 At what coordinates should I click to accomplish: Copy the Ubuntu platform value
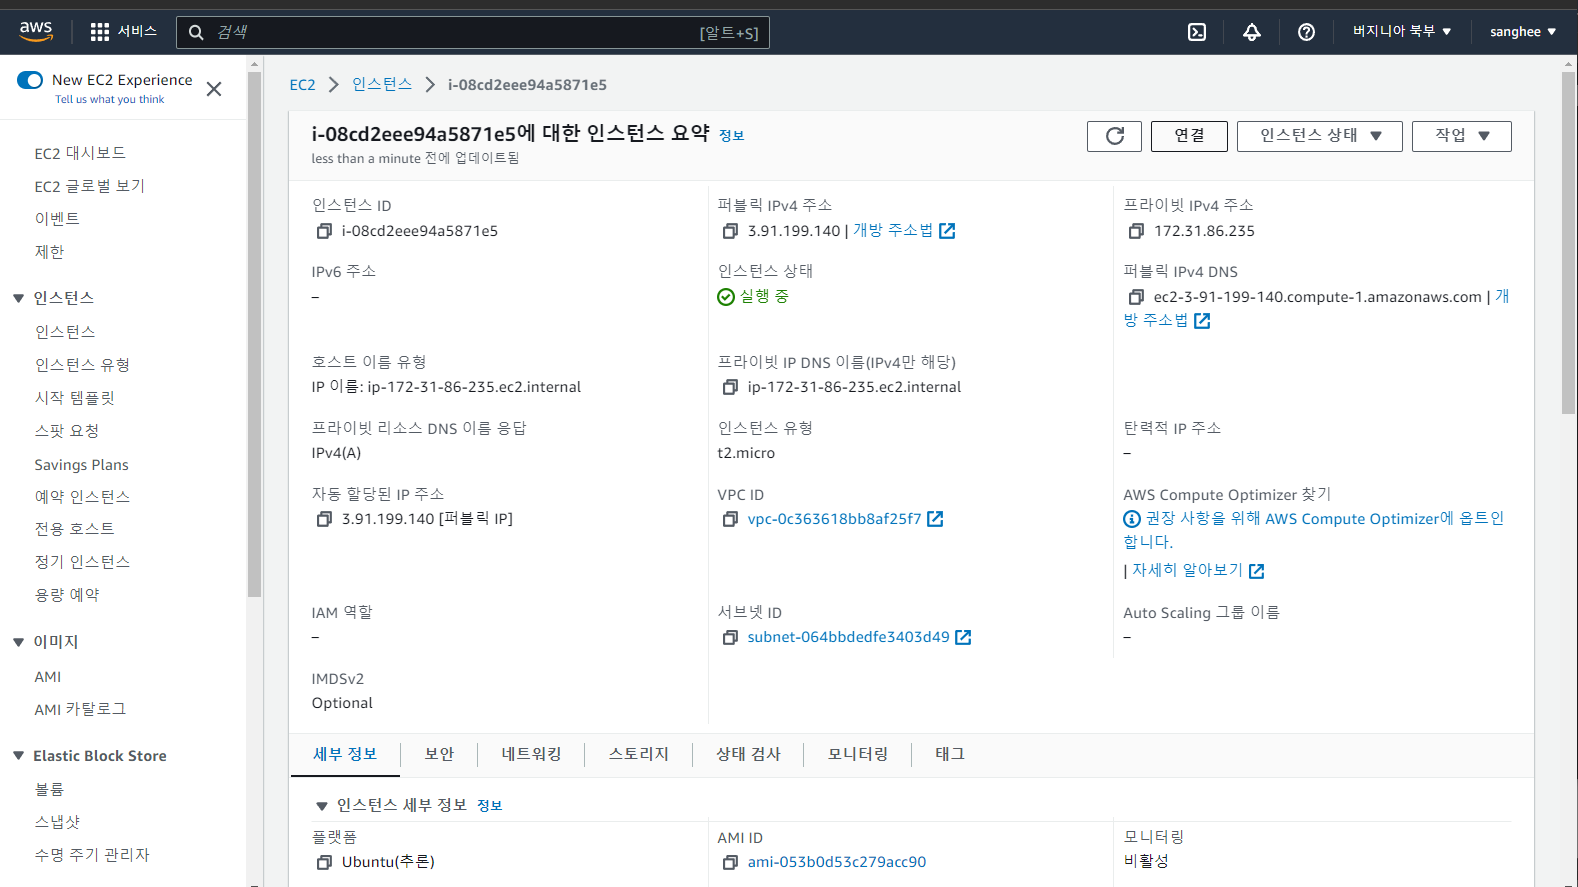point(324,862)
